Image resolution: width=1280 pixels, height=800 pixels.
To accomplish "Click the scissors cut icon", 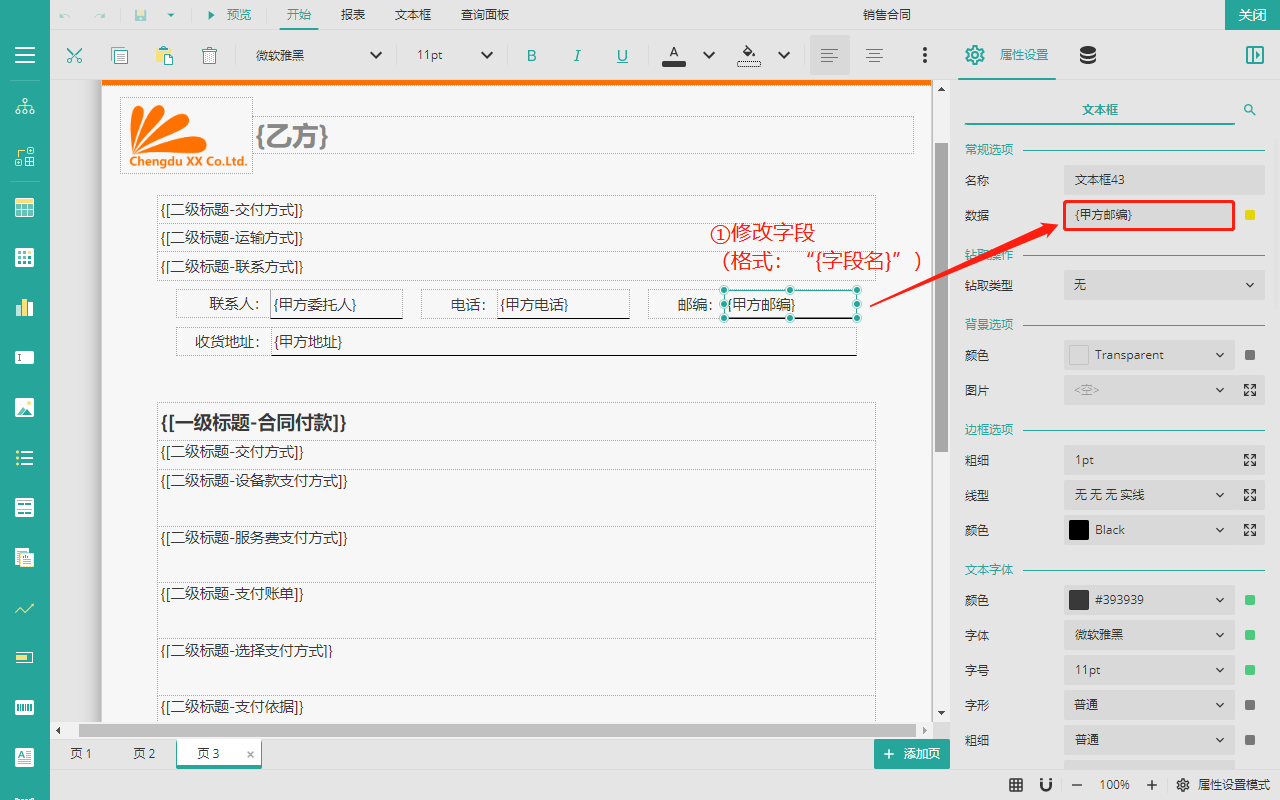I will click(x=74, y=56).
